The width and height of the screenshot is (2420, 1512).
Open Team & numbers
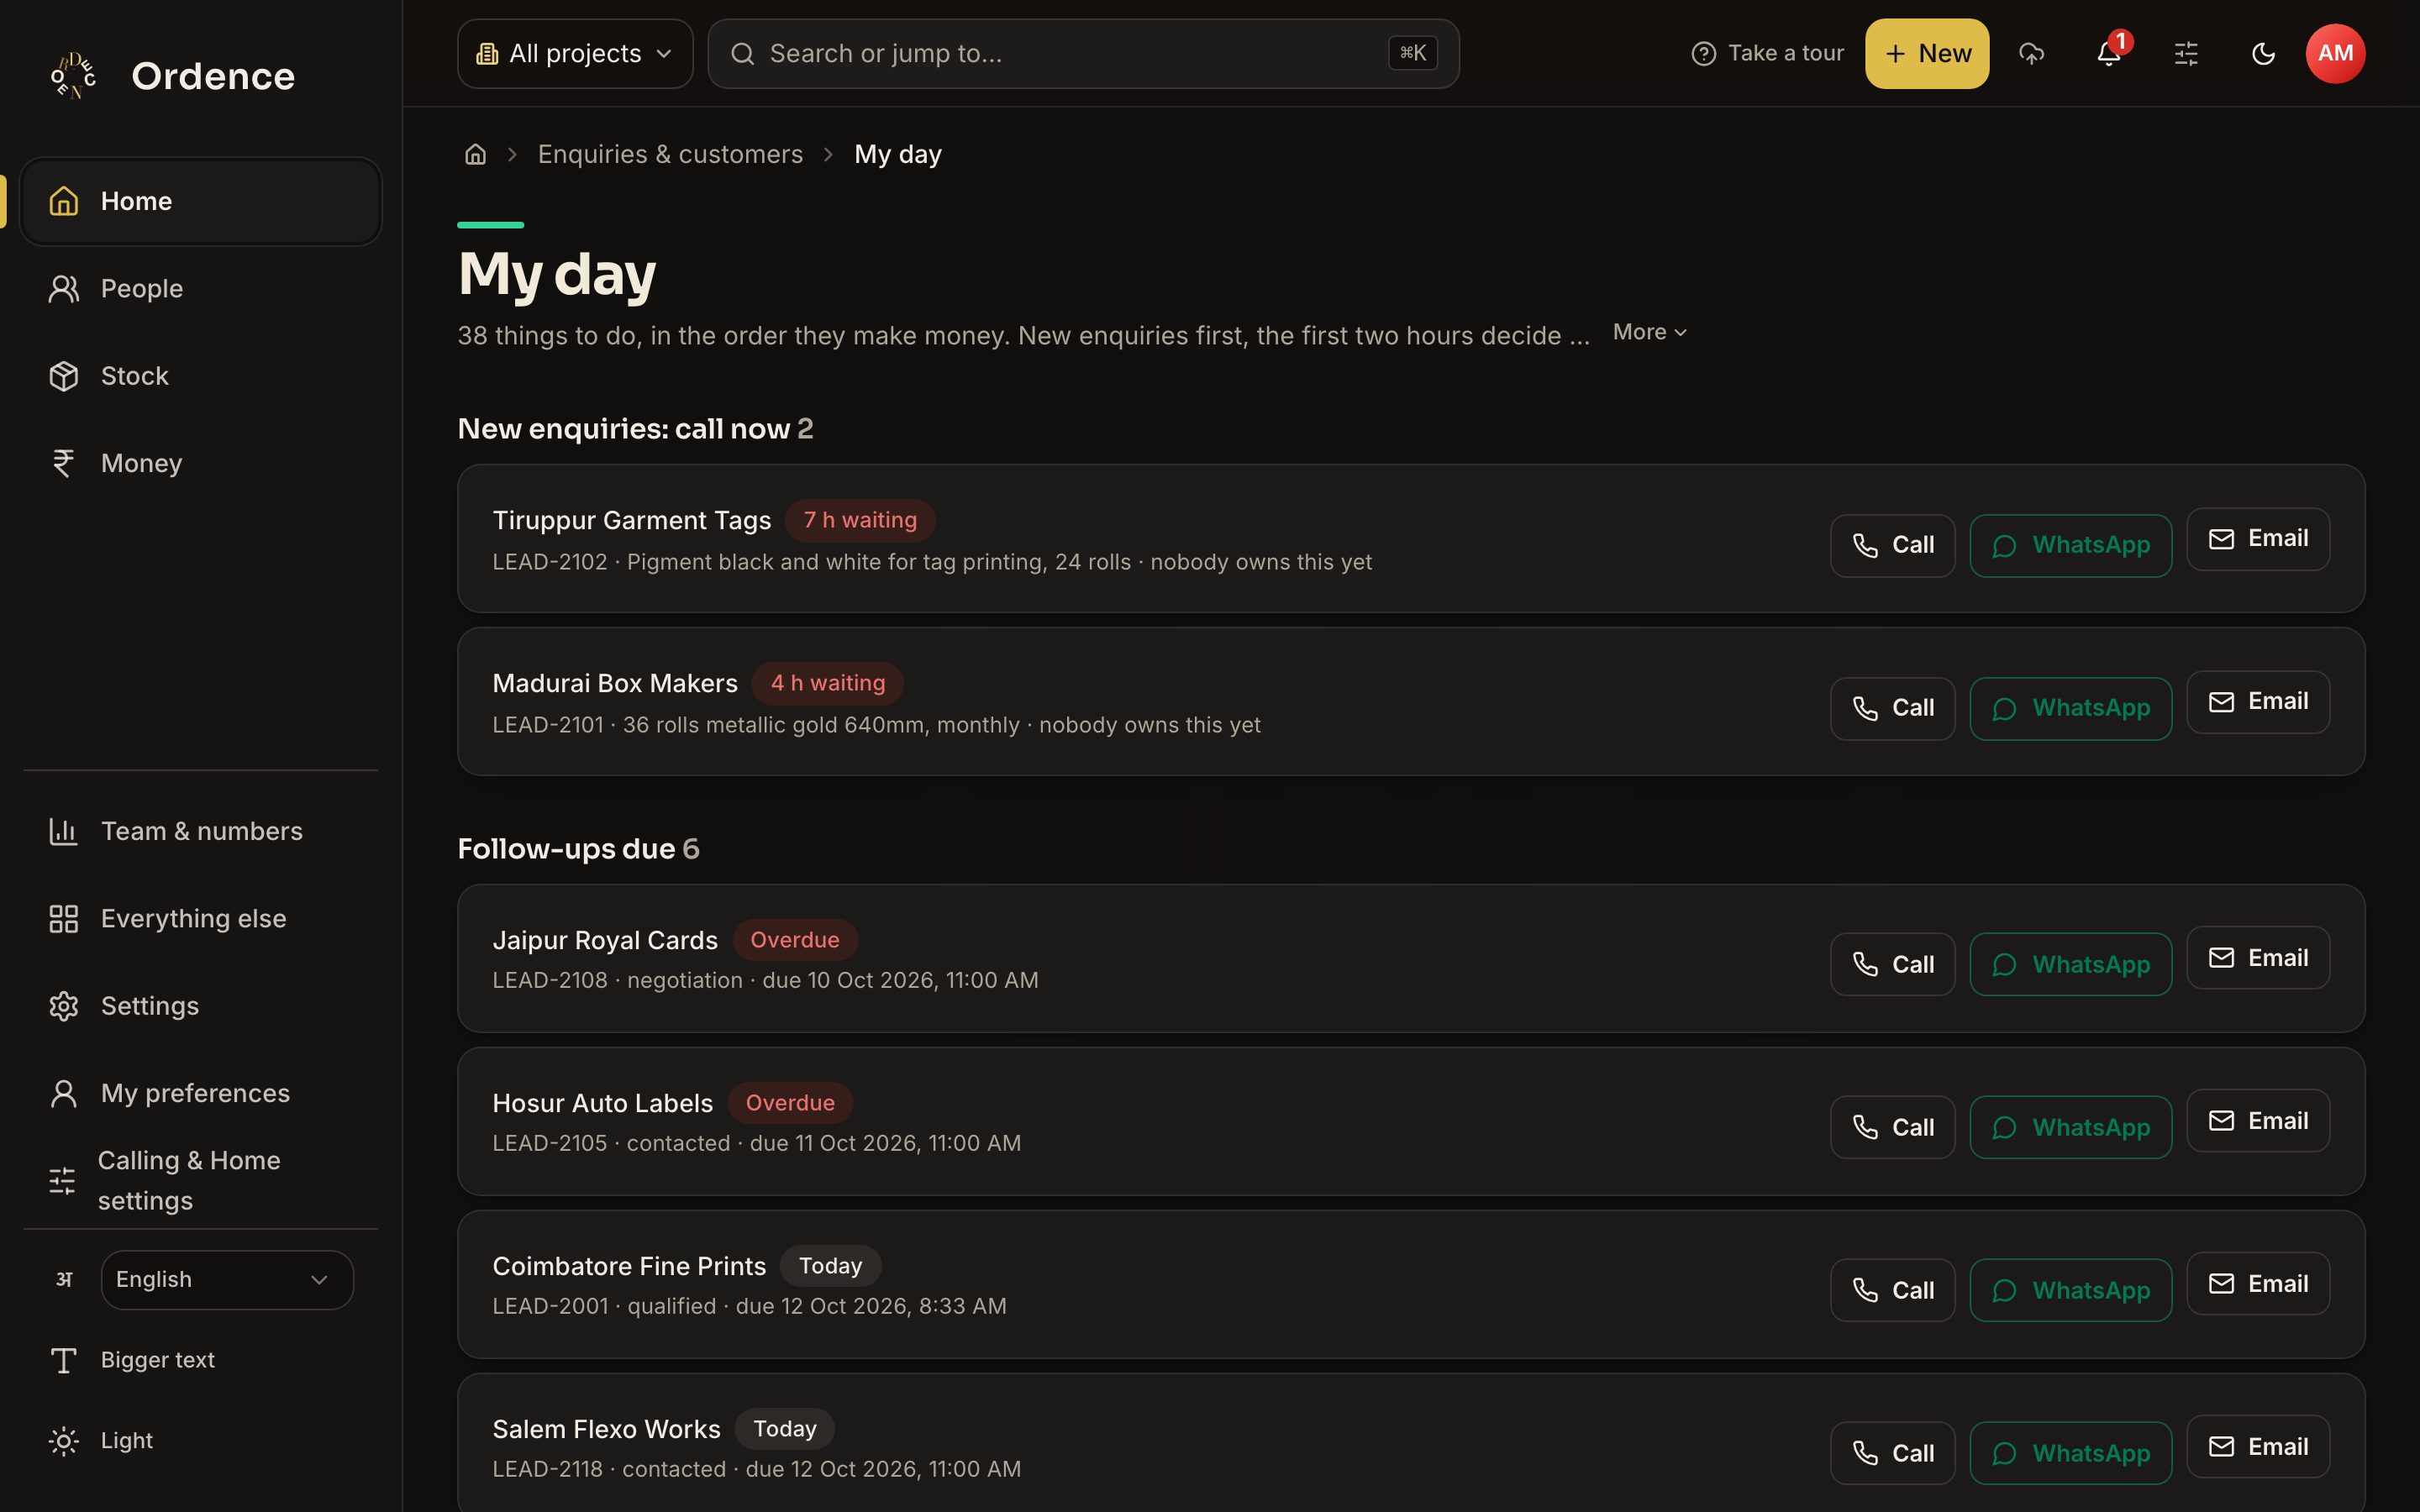pos(201,831)
